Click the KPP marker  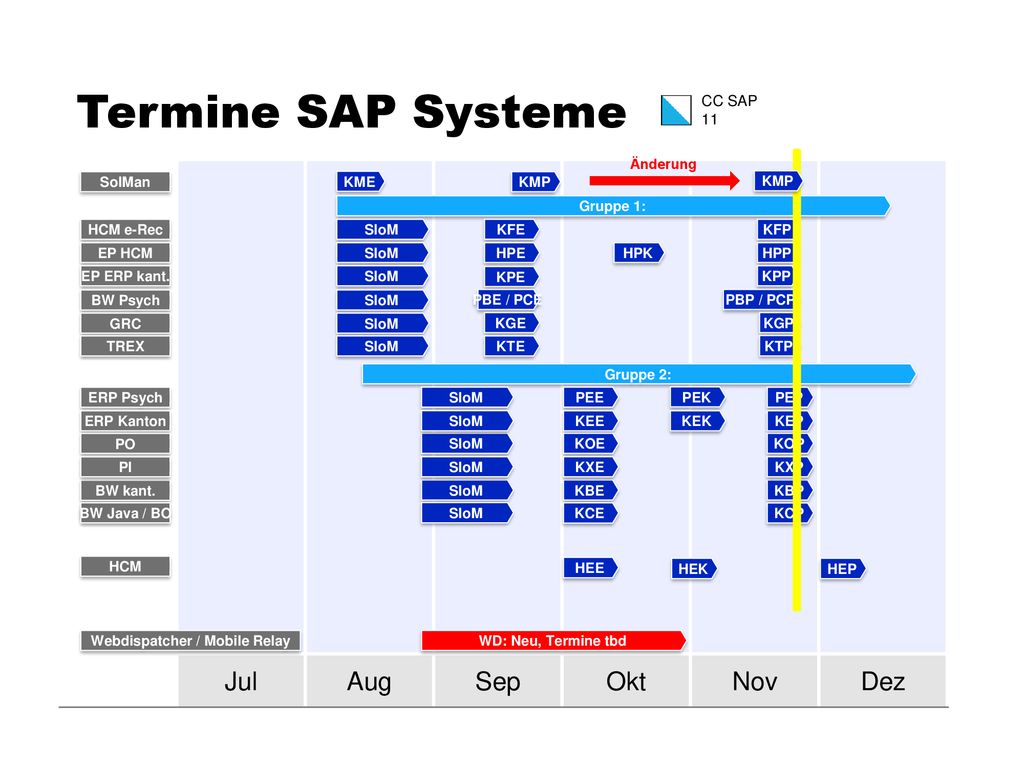(776, 276)
